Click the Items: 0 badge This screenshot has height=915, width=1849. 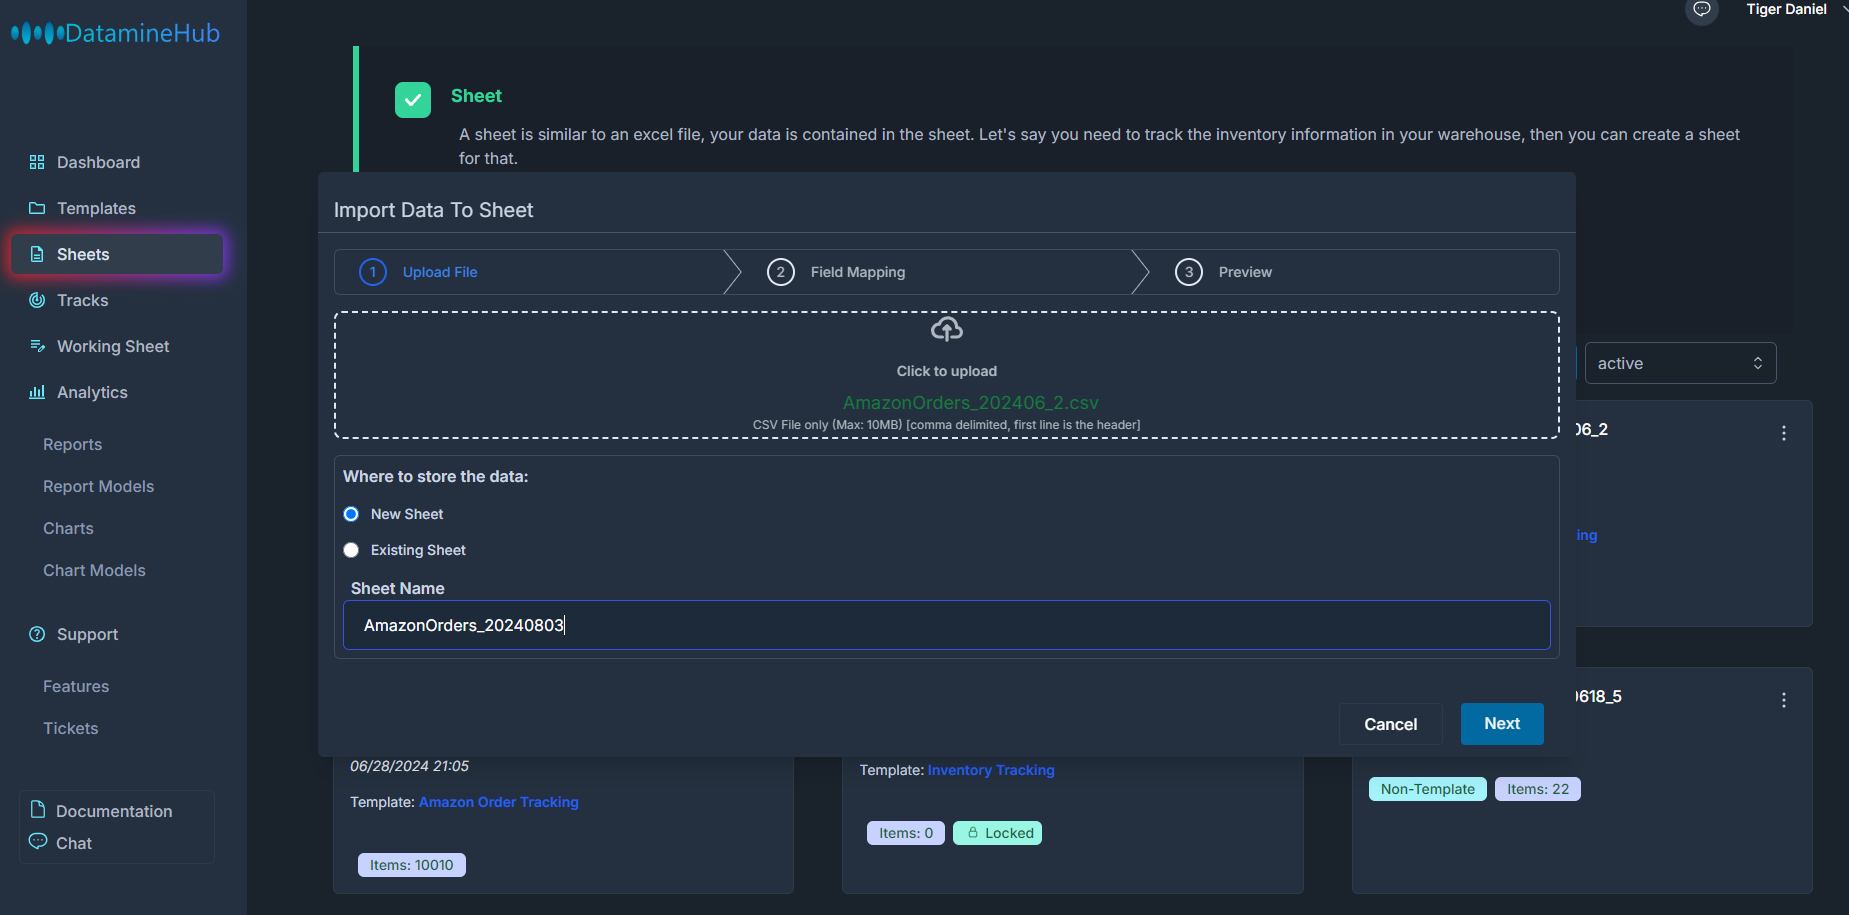[x=906, y=833]
